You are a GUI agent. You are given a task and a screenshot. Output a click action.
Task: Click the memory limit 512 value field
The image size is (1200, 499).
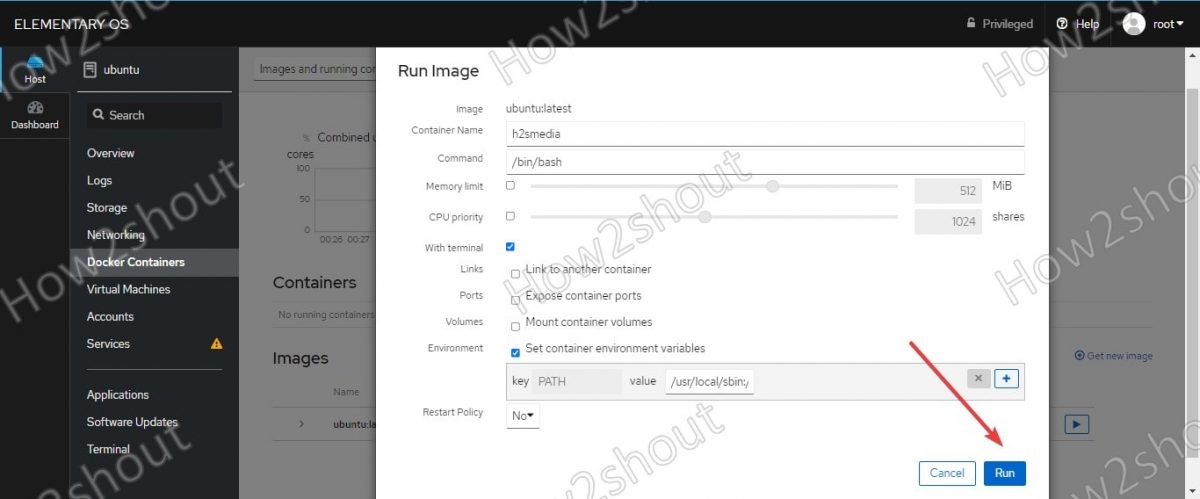pos(950,191)
